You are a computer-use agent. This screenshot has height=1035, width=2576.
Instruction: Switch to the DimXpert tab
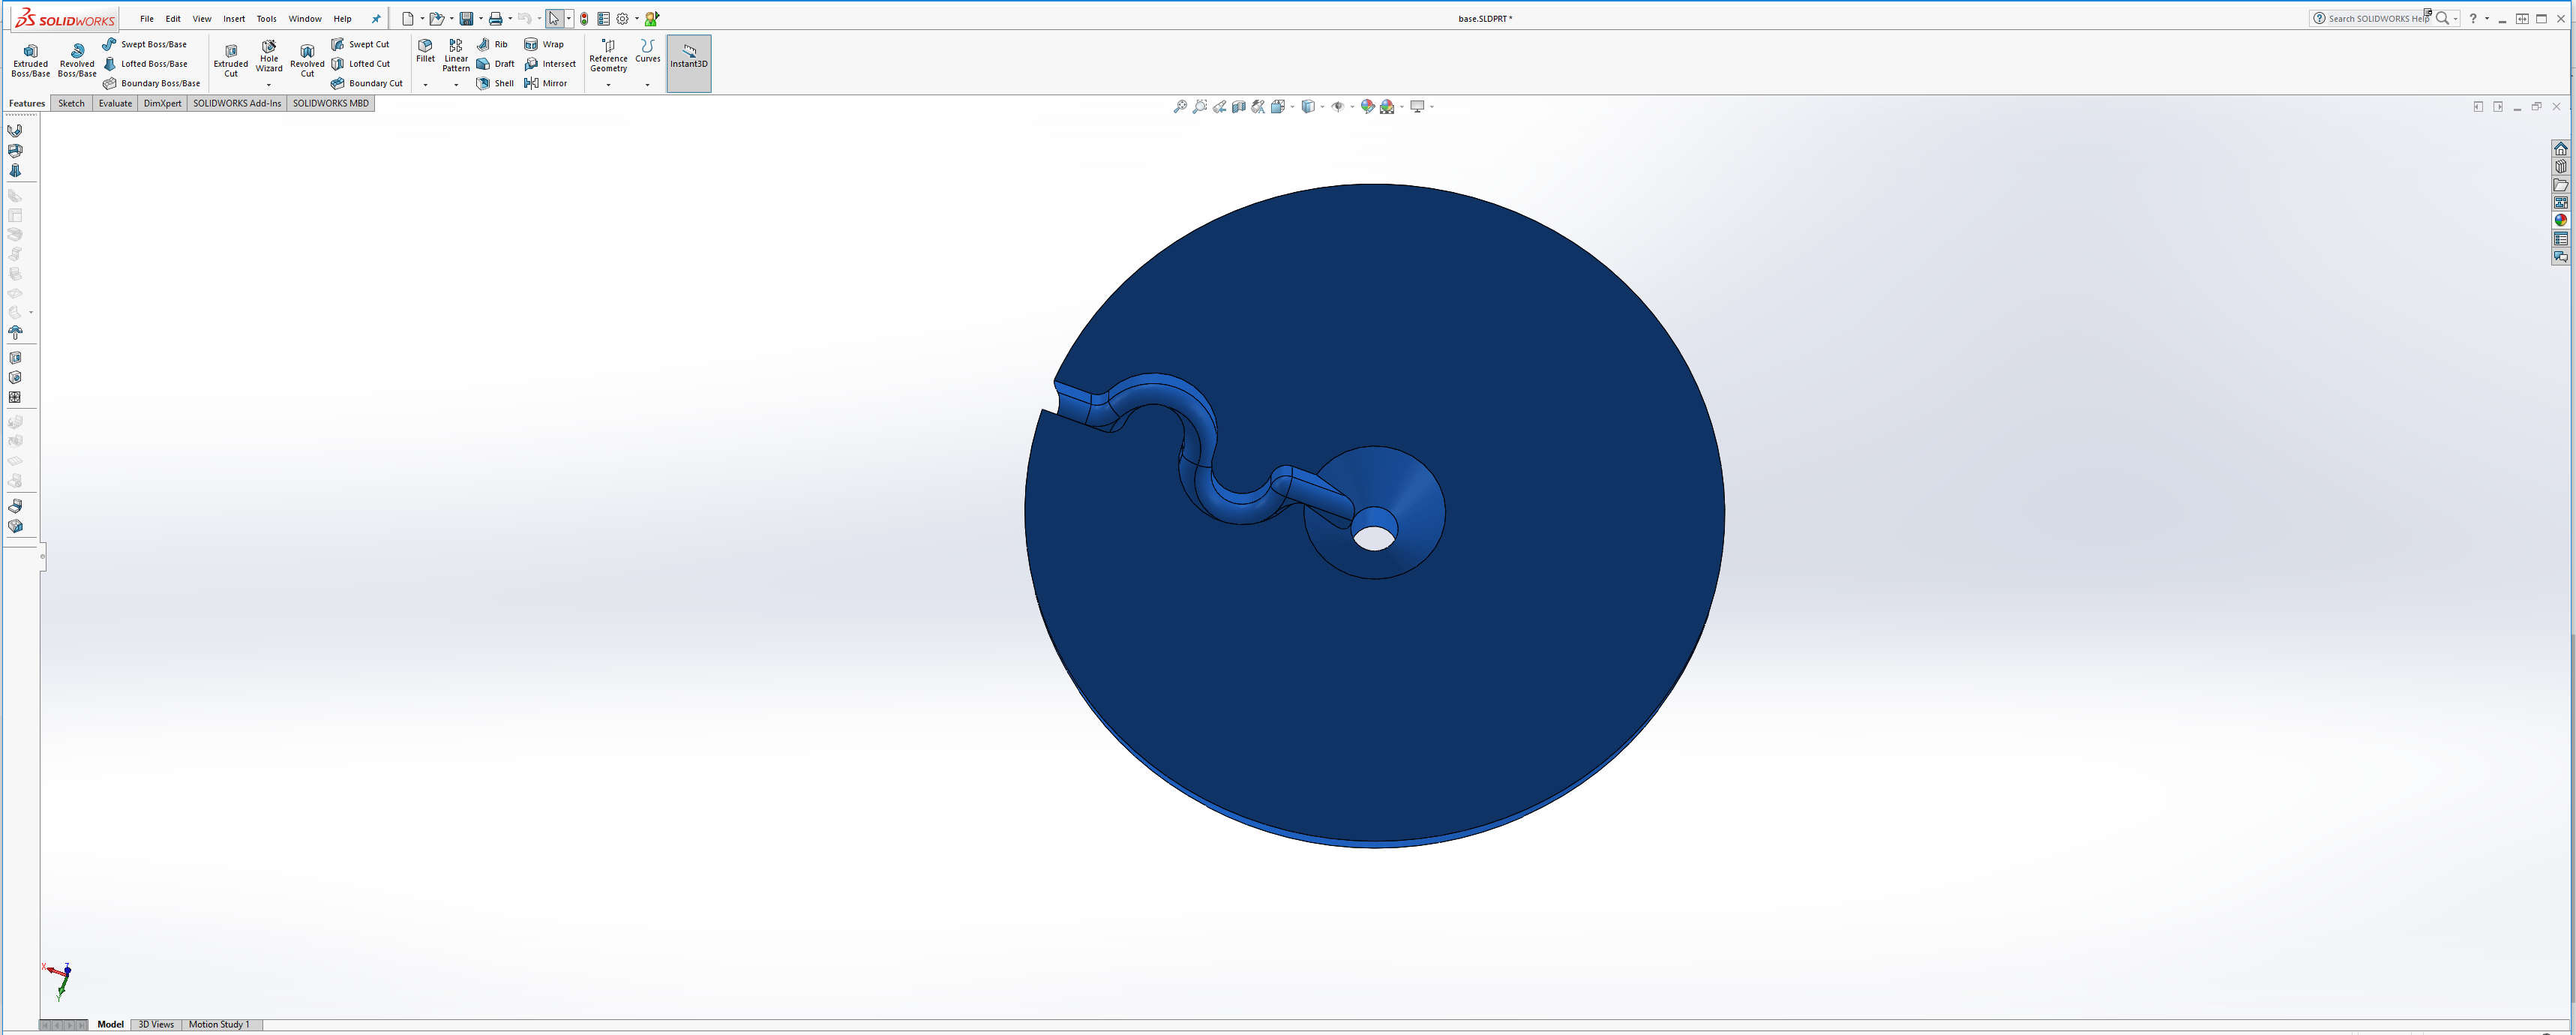pos(162,103)
